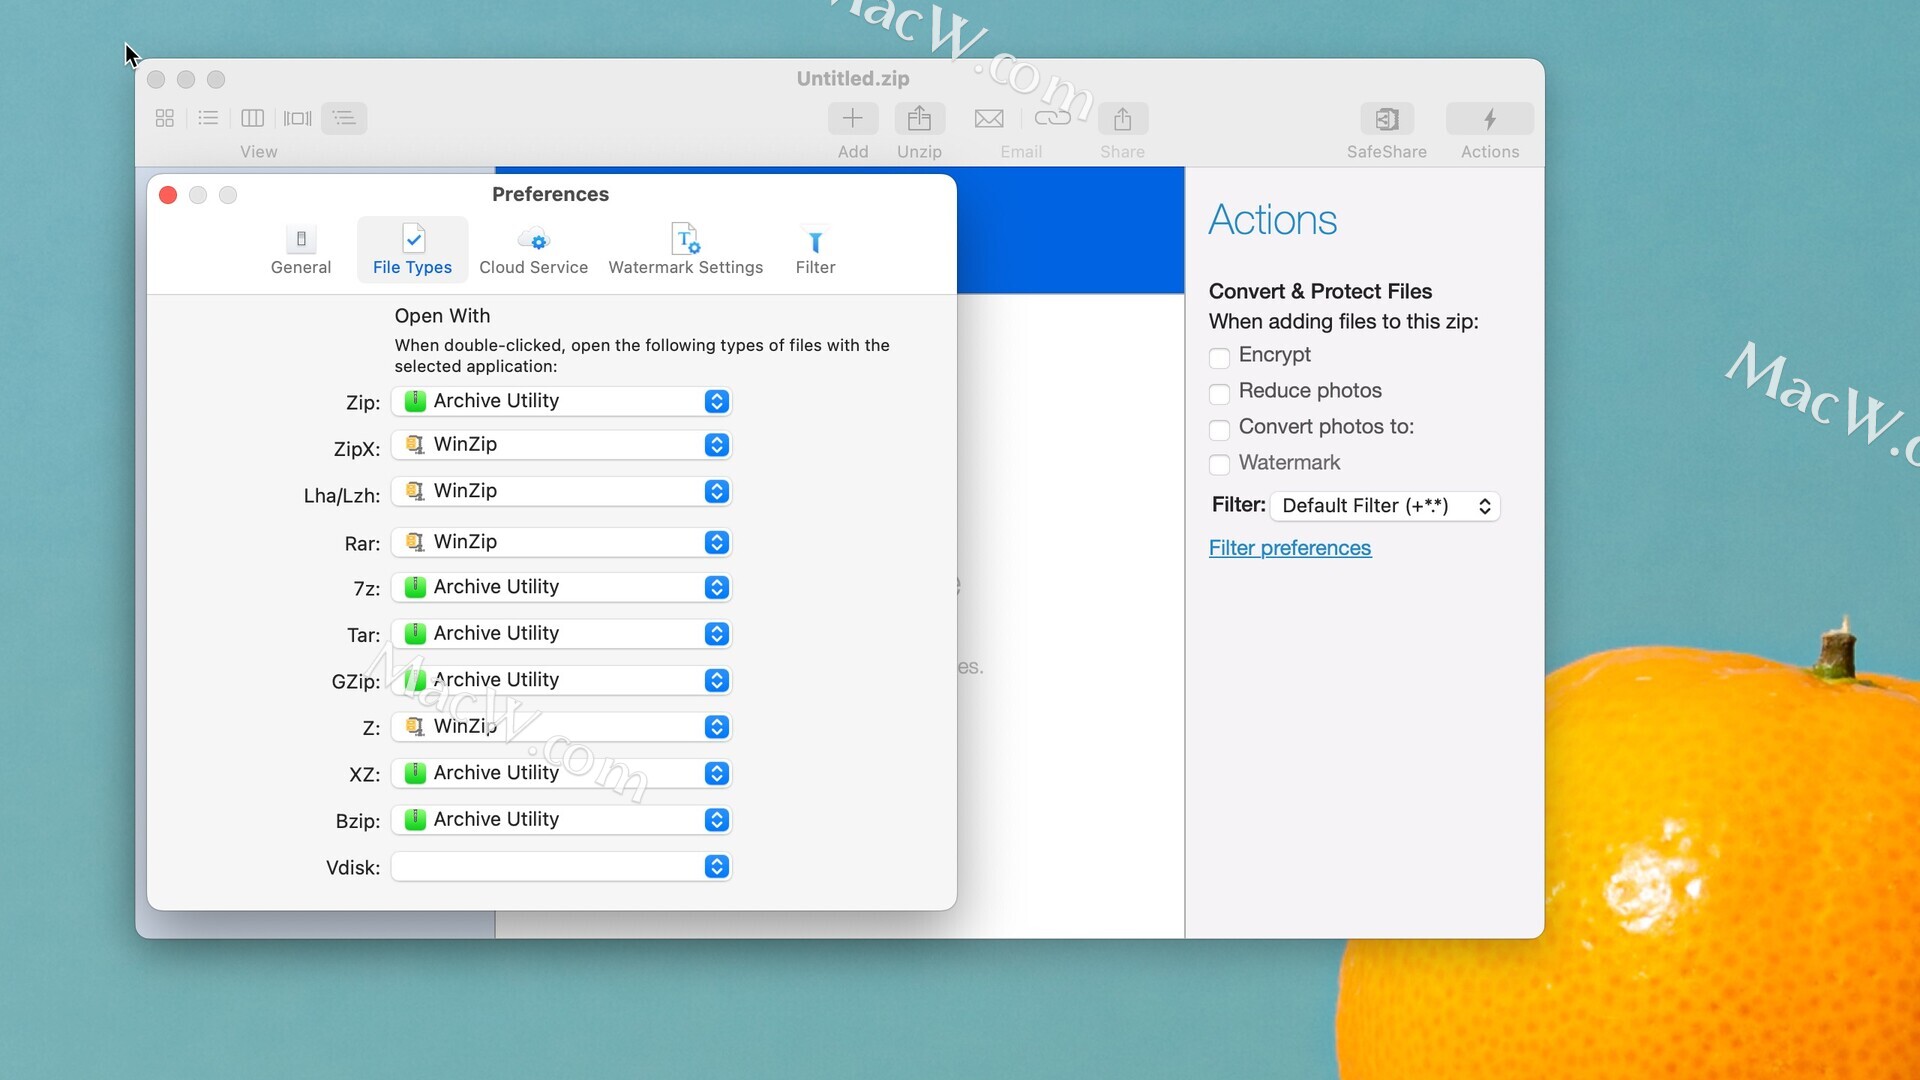Switch to column view icon
The width and height of the screenshot is (1920, 1080).
pyautogui.click(x=252, y=118)
